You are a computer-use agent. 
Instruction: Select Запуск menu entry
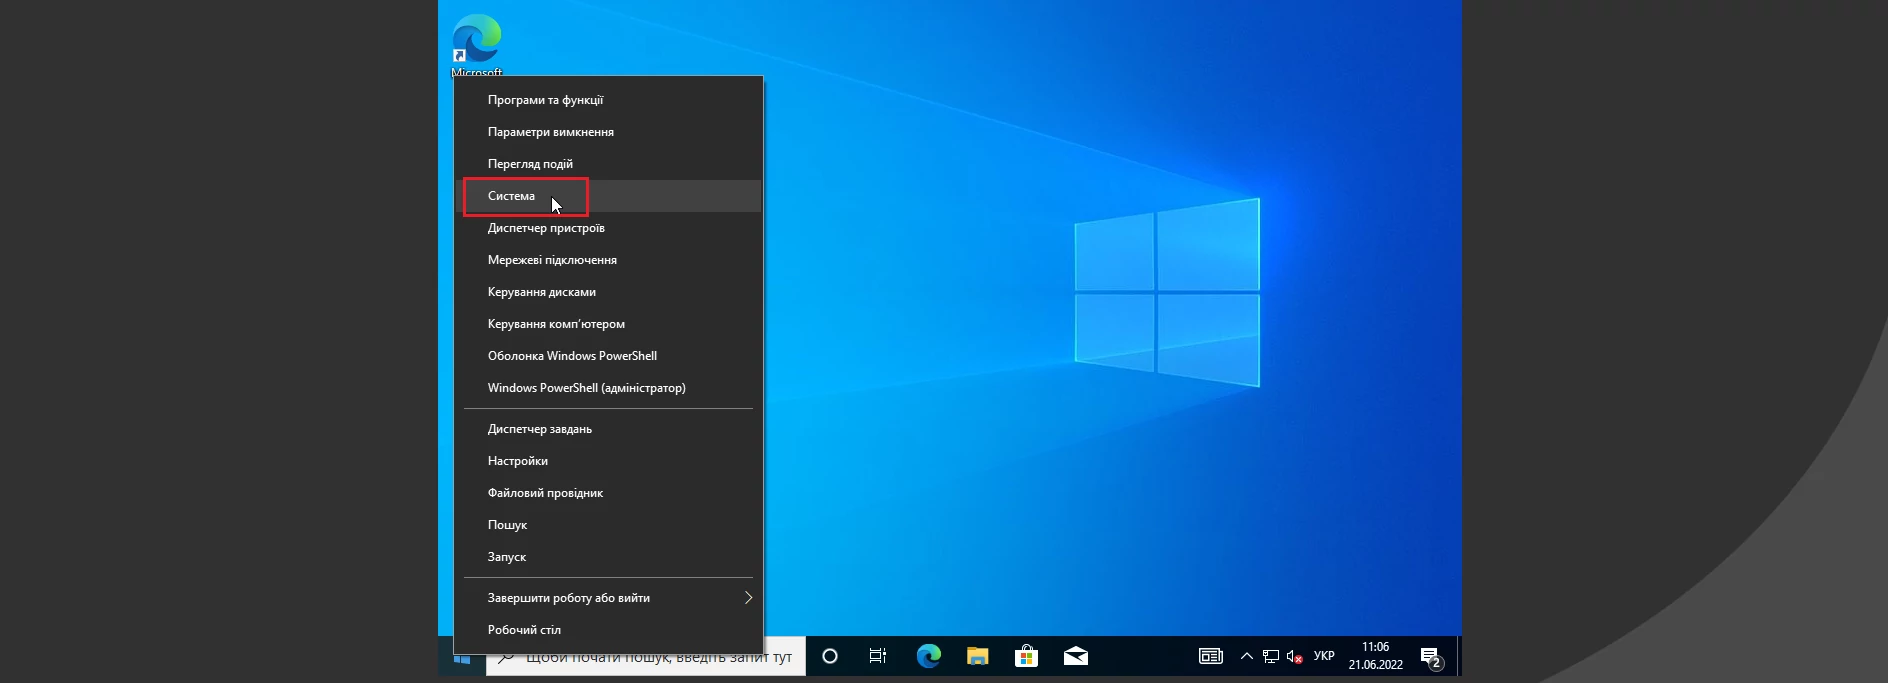click(608, 557)
